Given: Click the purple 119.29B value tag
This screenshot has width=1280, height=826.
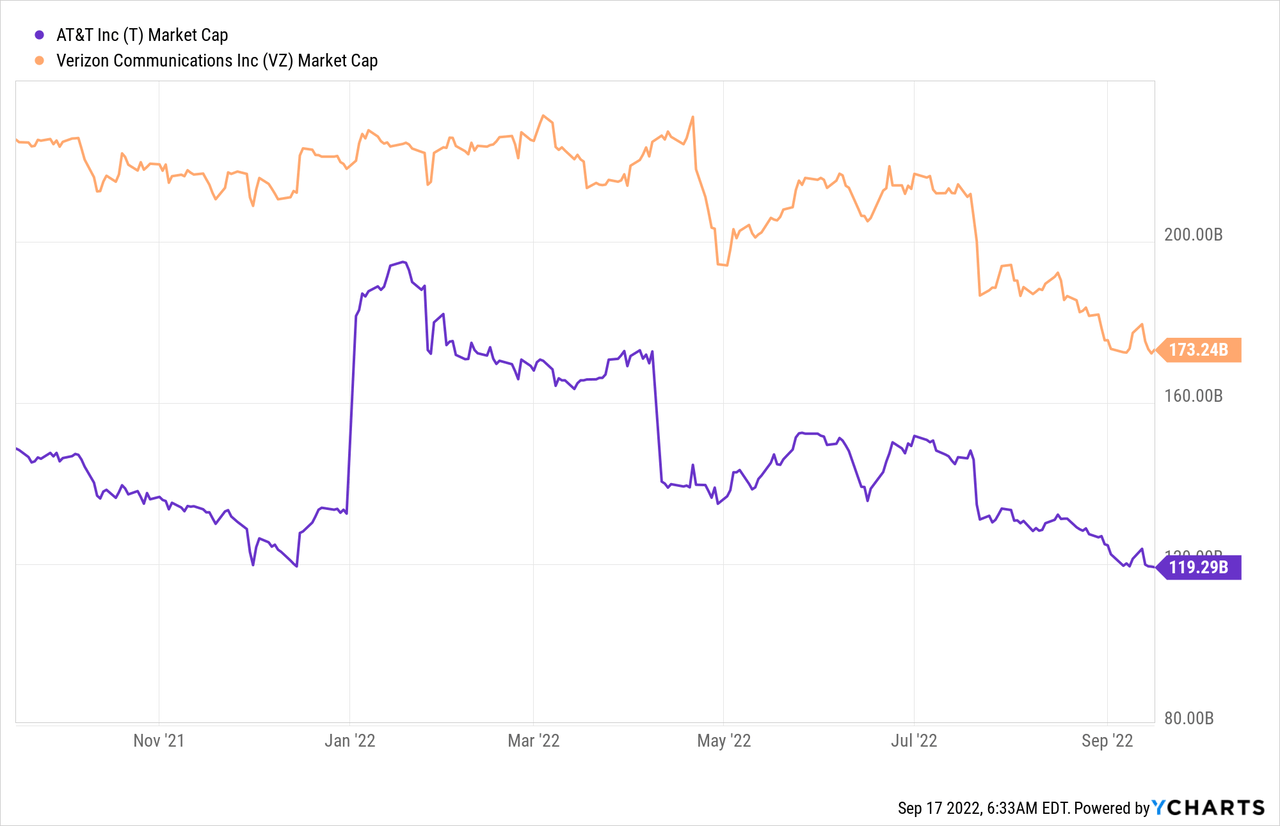Looking at the screenshot, I should (1202, 568).
